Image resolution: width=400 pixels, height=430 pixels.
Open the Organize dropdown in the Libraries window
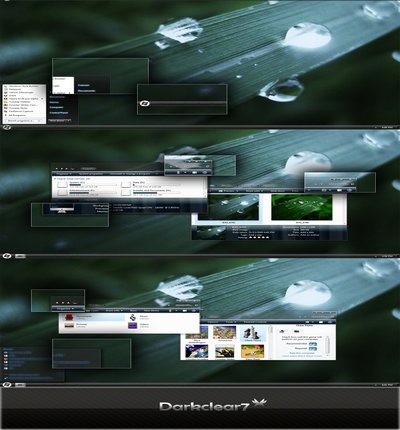click(63, 309)
